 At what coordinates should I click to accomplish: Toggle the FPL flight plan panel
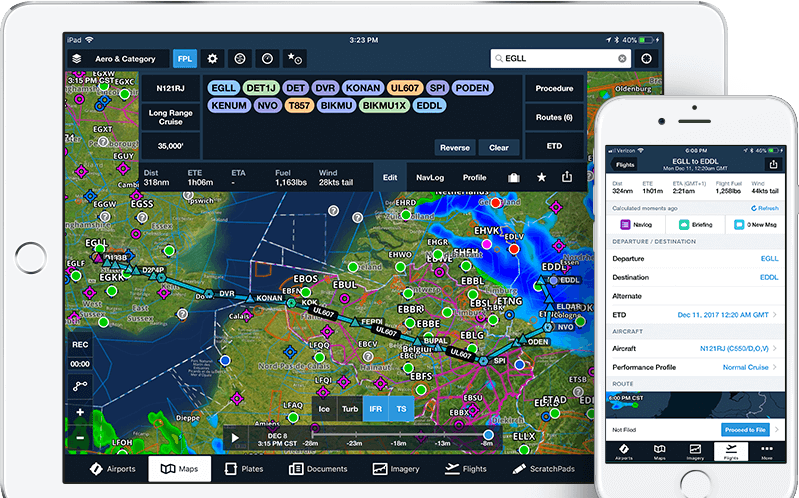click(184, 59)
